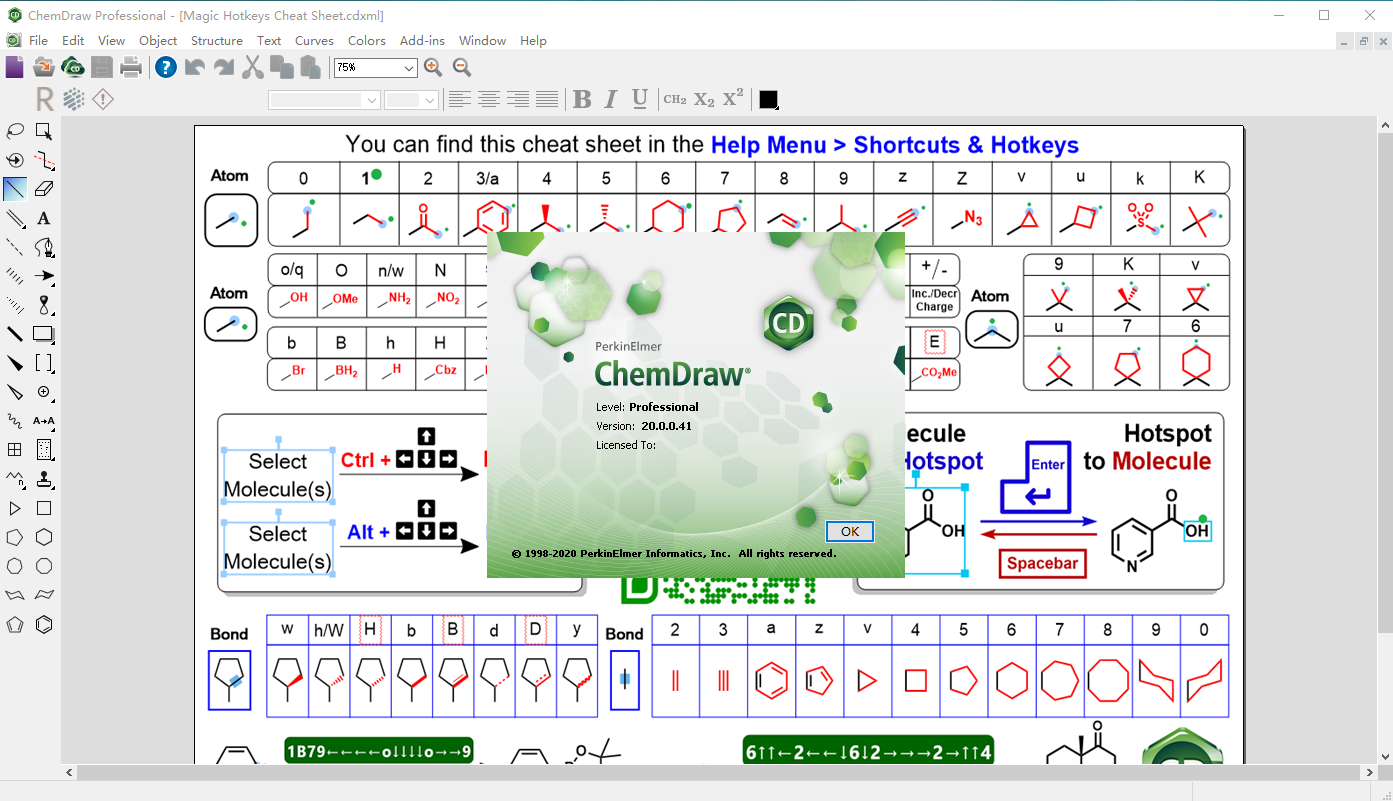Toggle bold text formatting

click(x=581, y=99)
